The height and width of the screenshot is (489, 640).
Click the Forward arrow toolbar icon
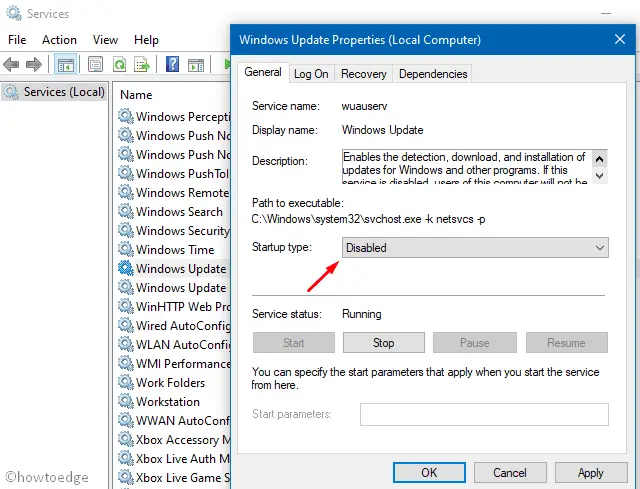click(x=33, y=64)
